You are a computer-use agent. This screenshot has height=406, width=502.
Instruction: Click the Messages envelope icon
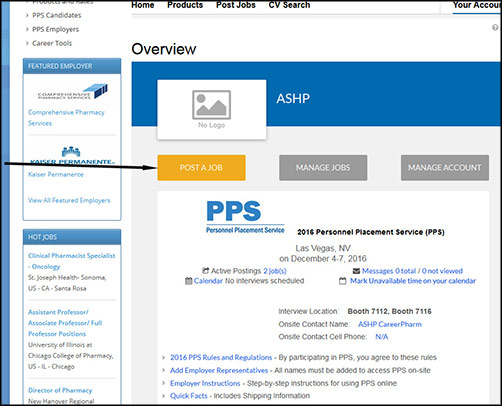coord(356,271)
